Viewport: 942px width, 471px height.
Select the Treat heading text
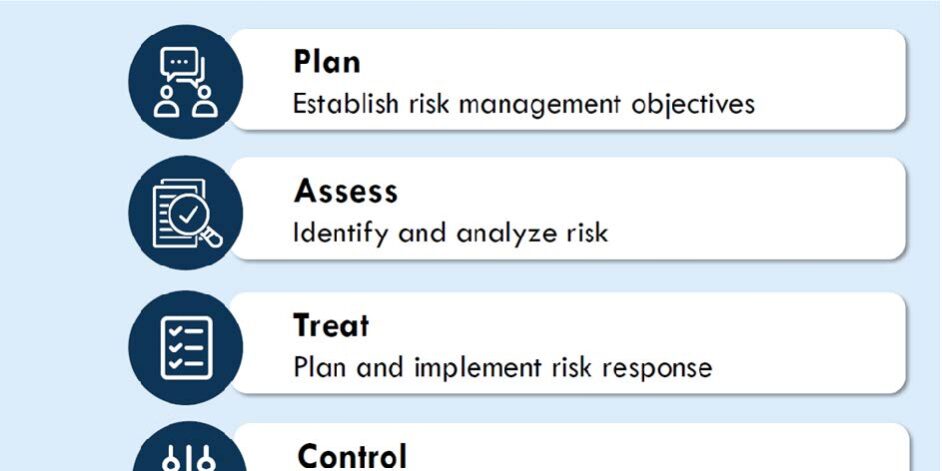pyautogui.click(x=331, y=326)
